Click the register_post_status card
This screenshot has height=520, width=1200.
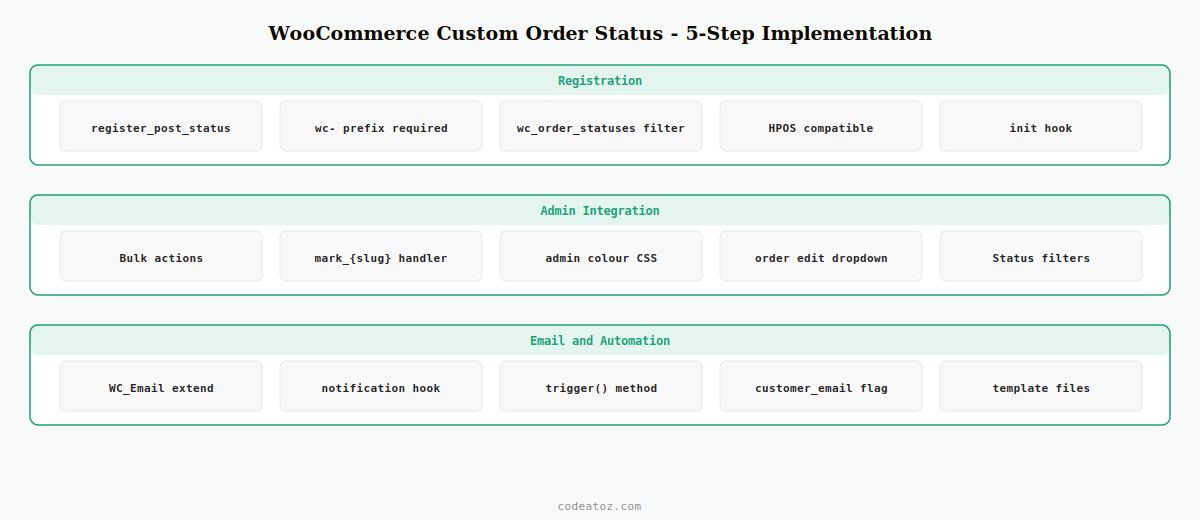pos(161,126)
